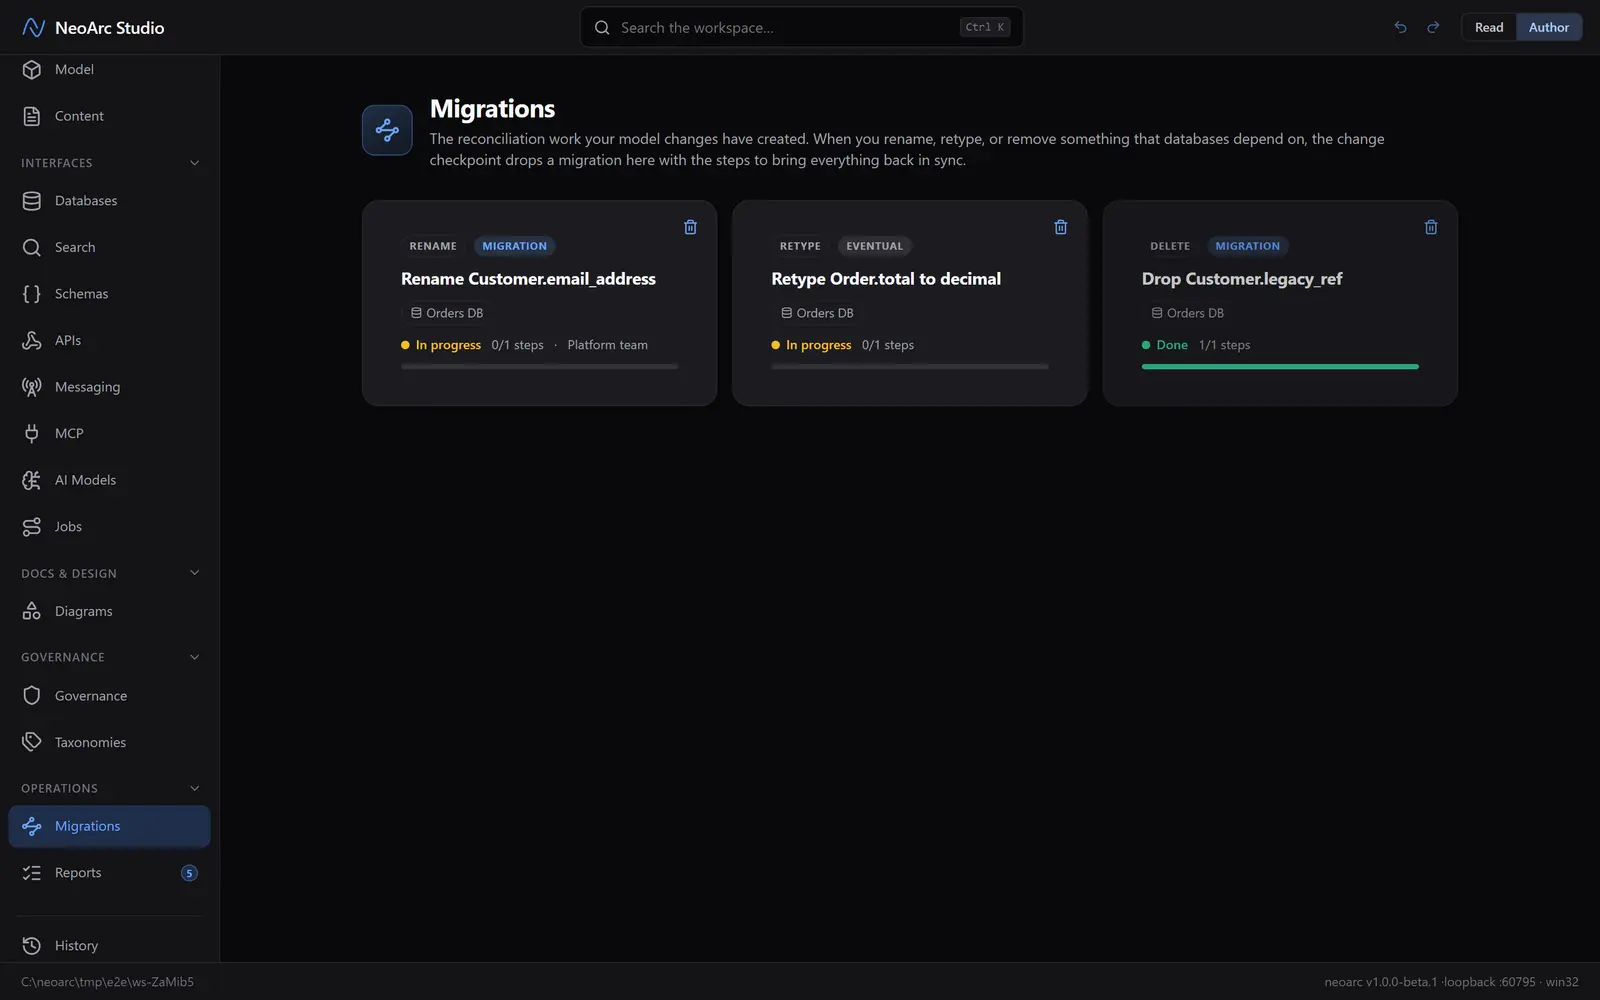Click the Done status on Drop card
Viewport: 1600px width, 1000px height.
(1165, 345)
